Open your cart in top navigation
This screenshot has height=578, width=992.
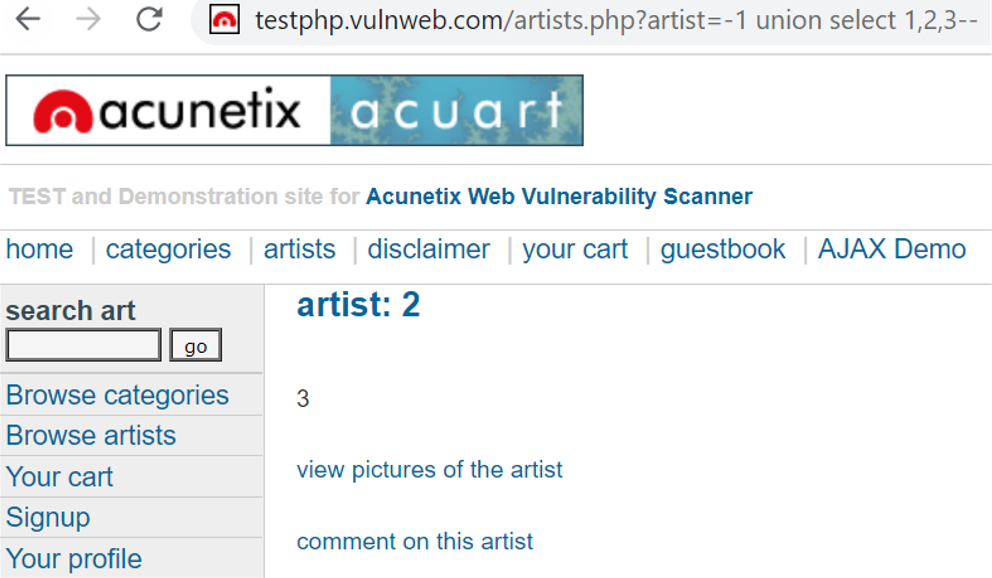point(575,249)
